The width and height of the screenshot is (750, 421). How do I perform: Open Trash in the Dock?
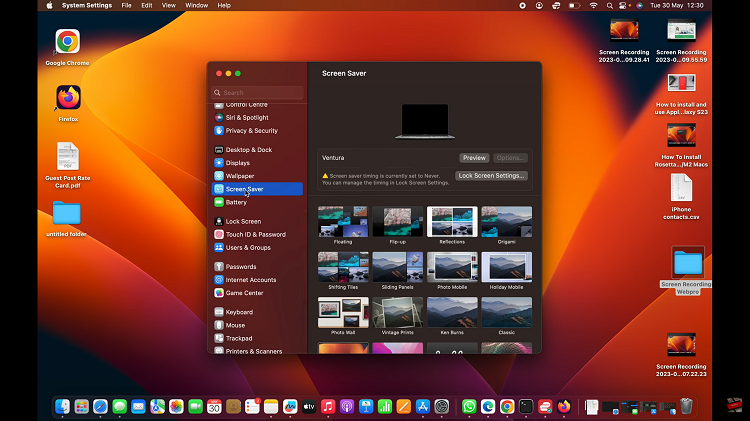pyautogui.click(x=686, y=406)
